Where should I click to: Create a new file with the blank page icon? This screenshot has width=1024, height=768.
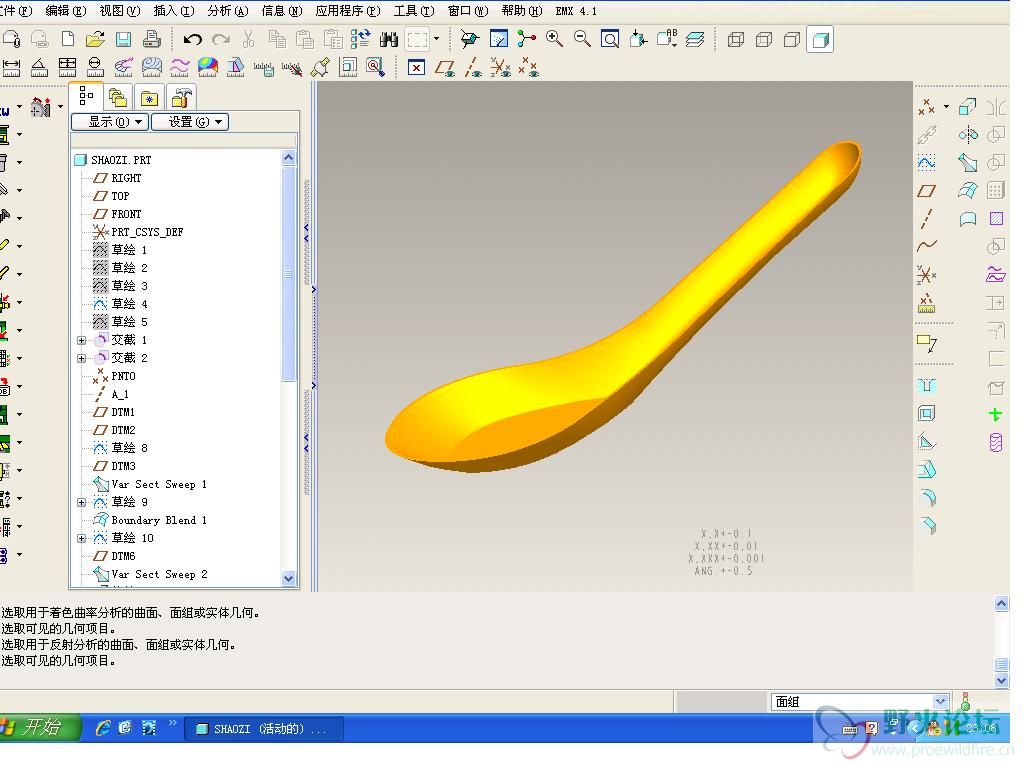[x=67, y=39]
